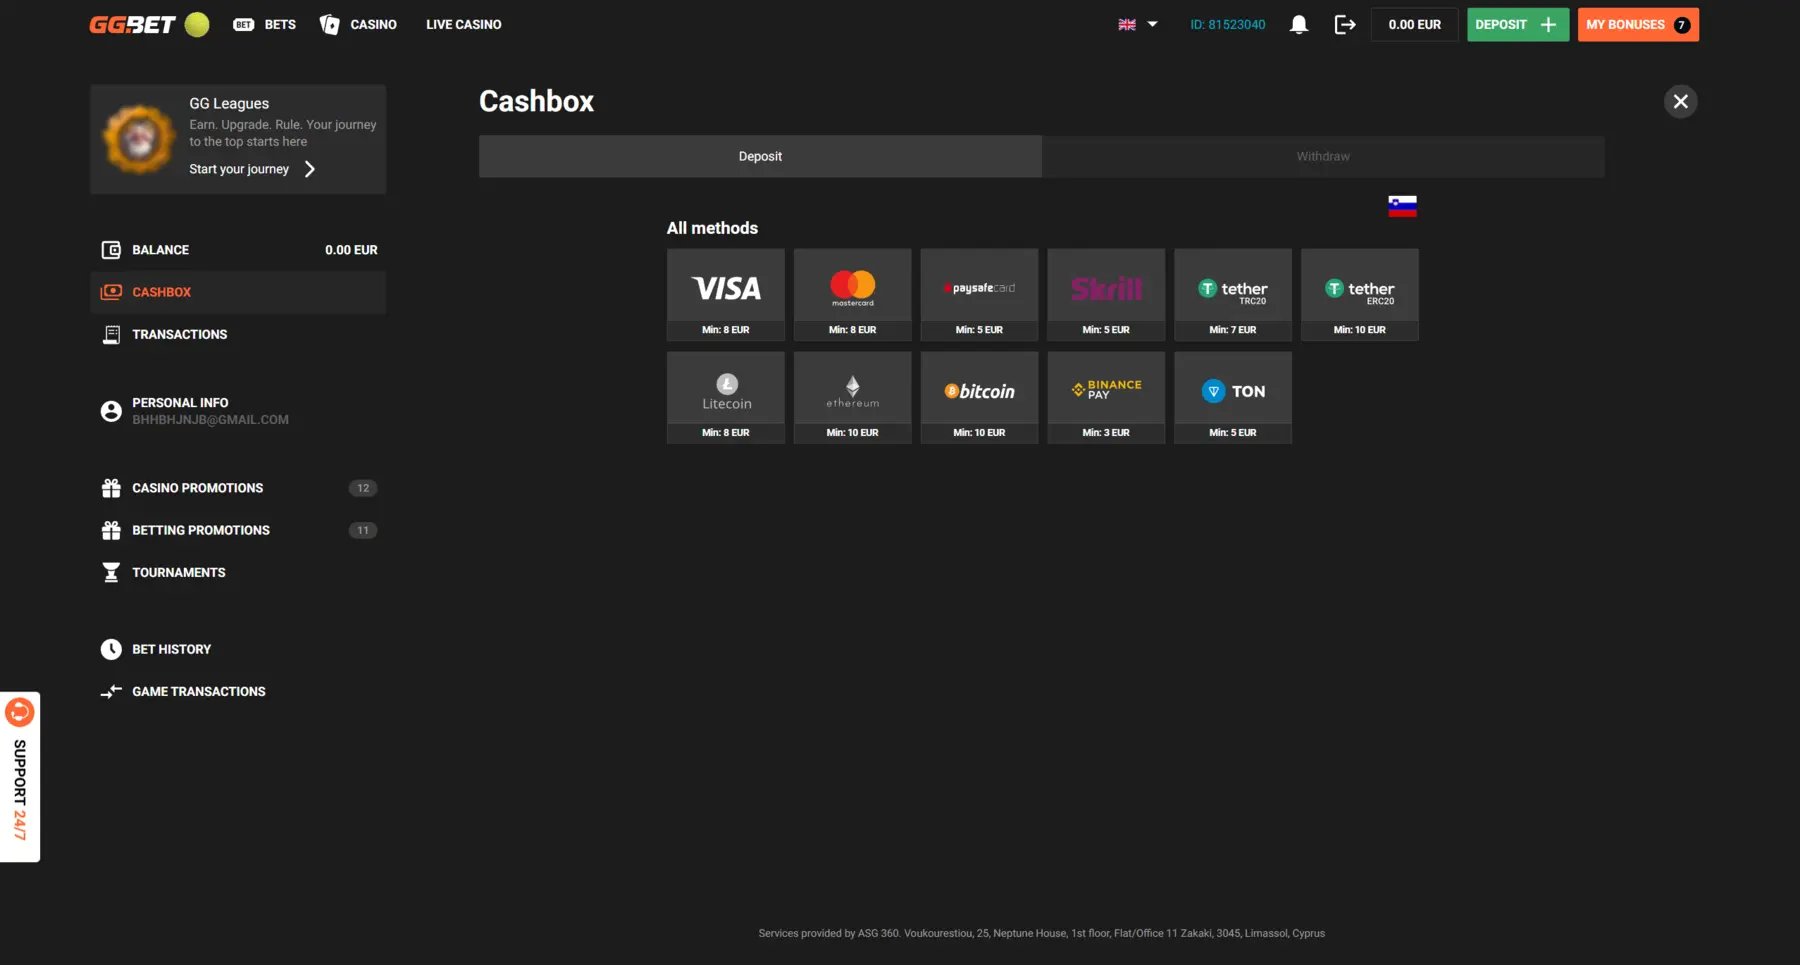Click the All methods heading
1800x965 pixels.
pos(712,228)
